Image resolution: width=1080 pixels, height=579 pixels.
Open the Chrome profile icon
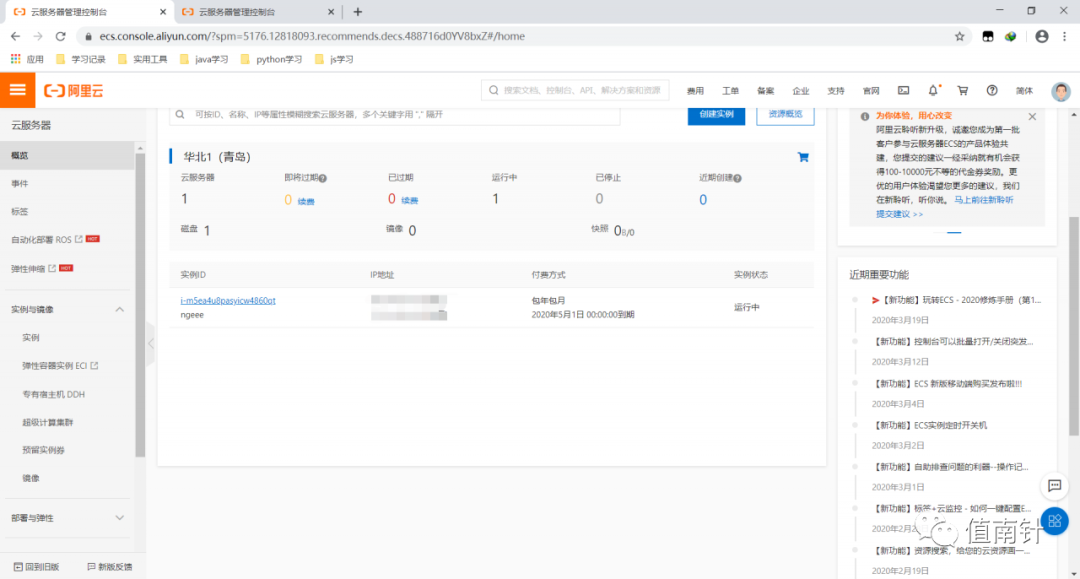[1041, 36]
